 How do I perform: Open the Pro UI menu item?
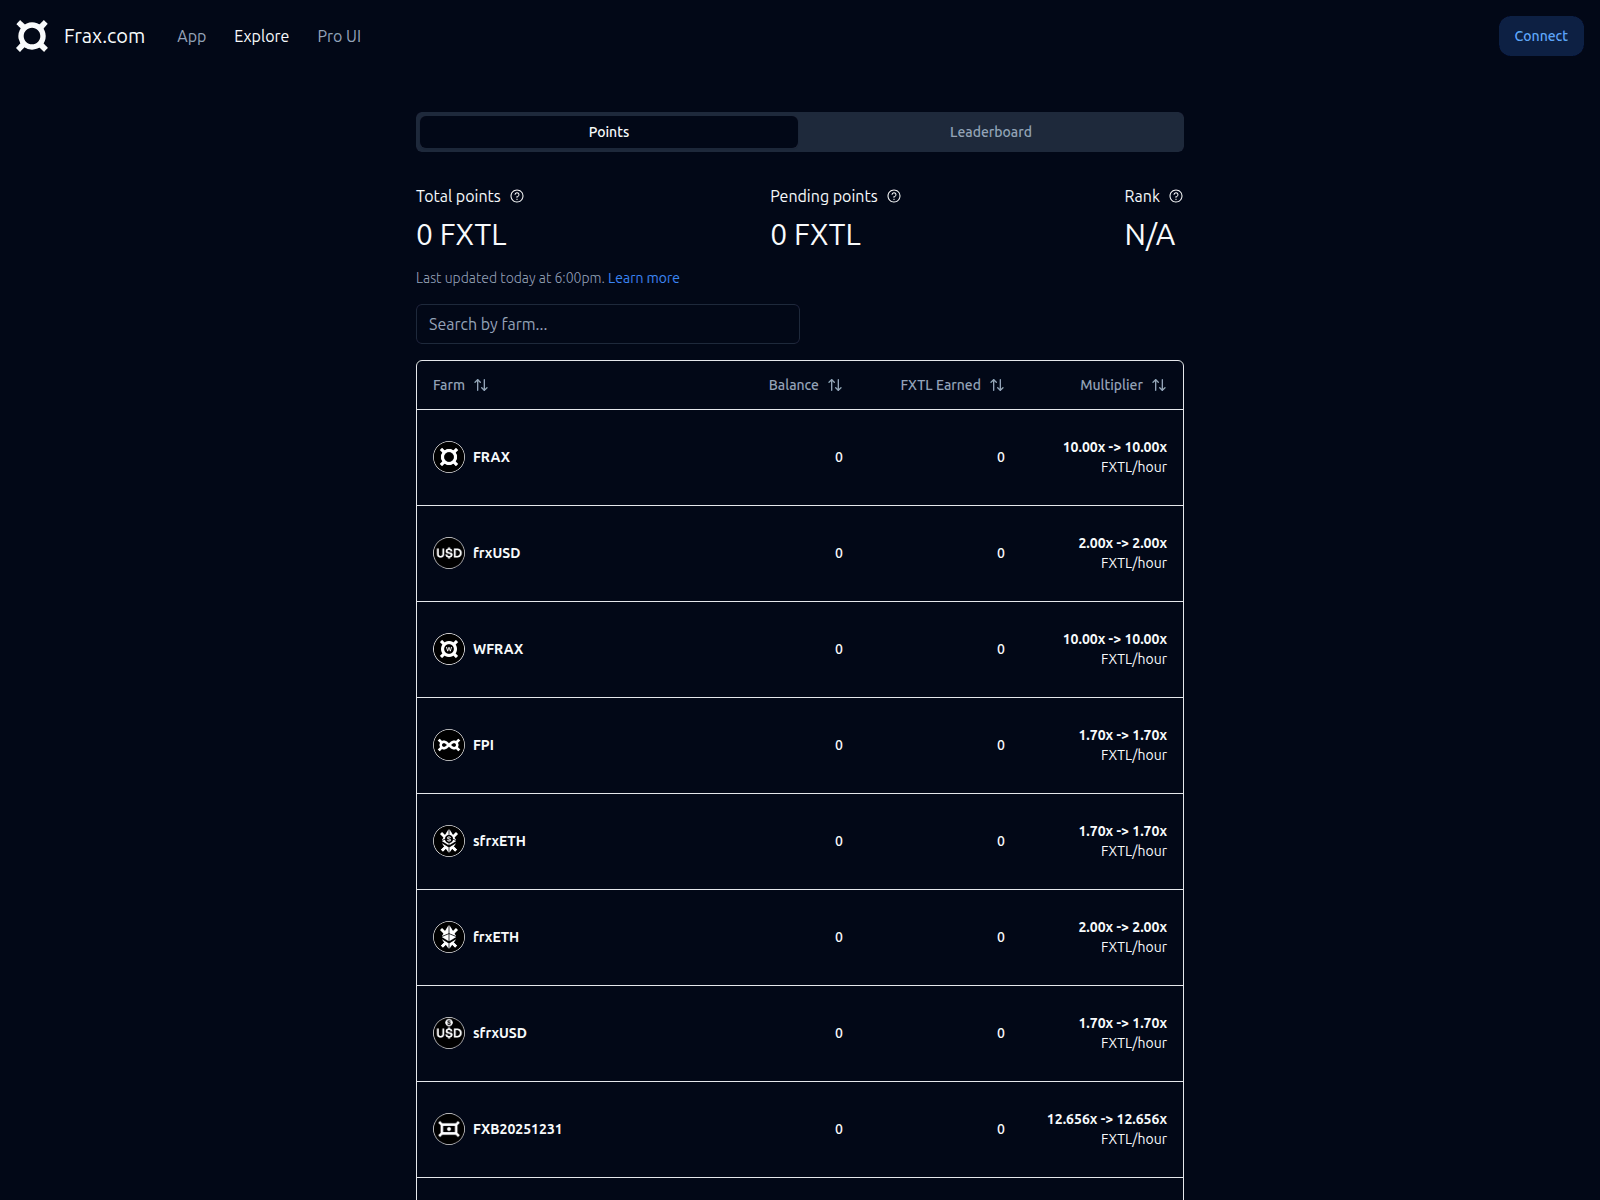[x=339, y=36]
